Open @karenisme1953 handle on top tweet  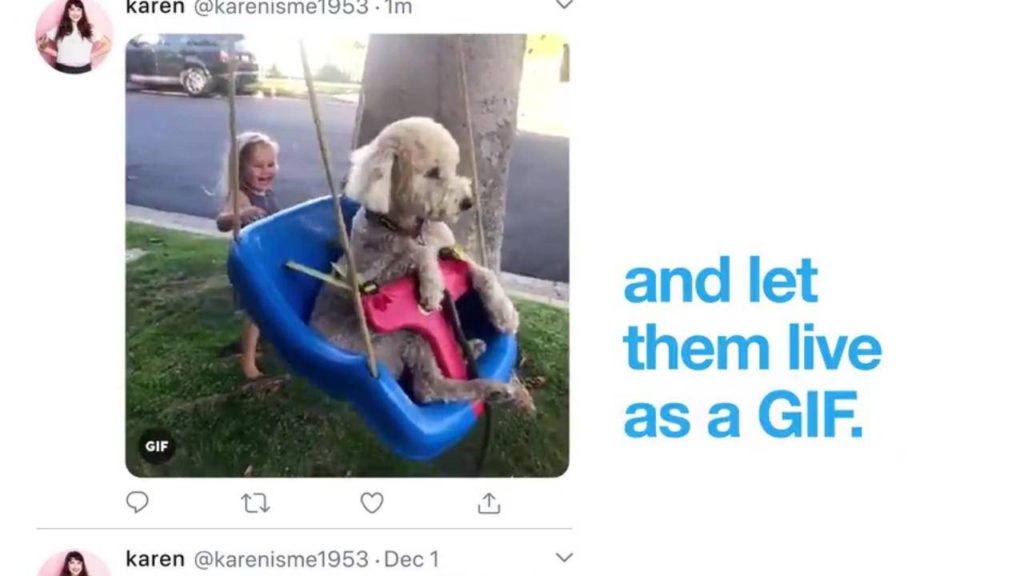(281, 7)
